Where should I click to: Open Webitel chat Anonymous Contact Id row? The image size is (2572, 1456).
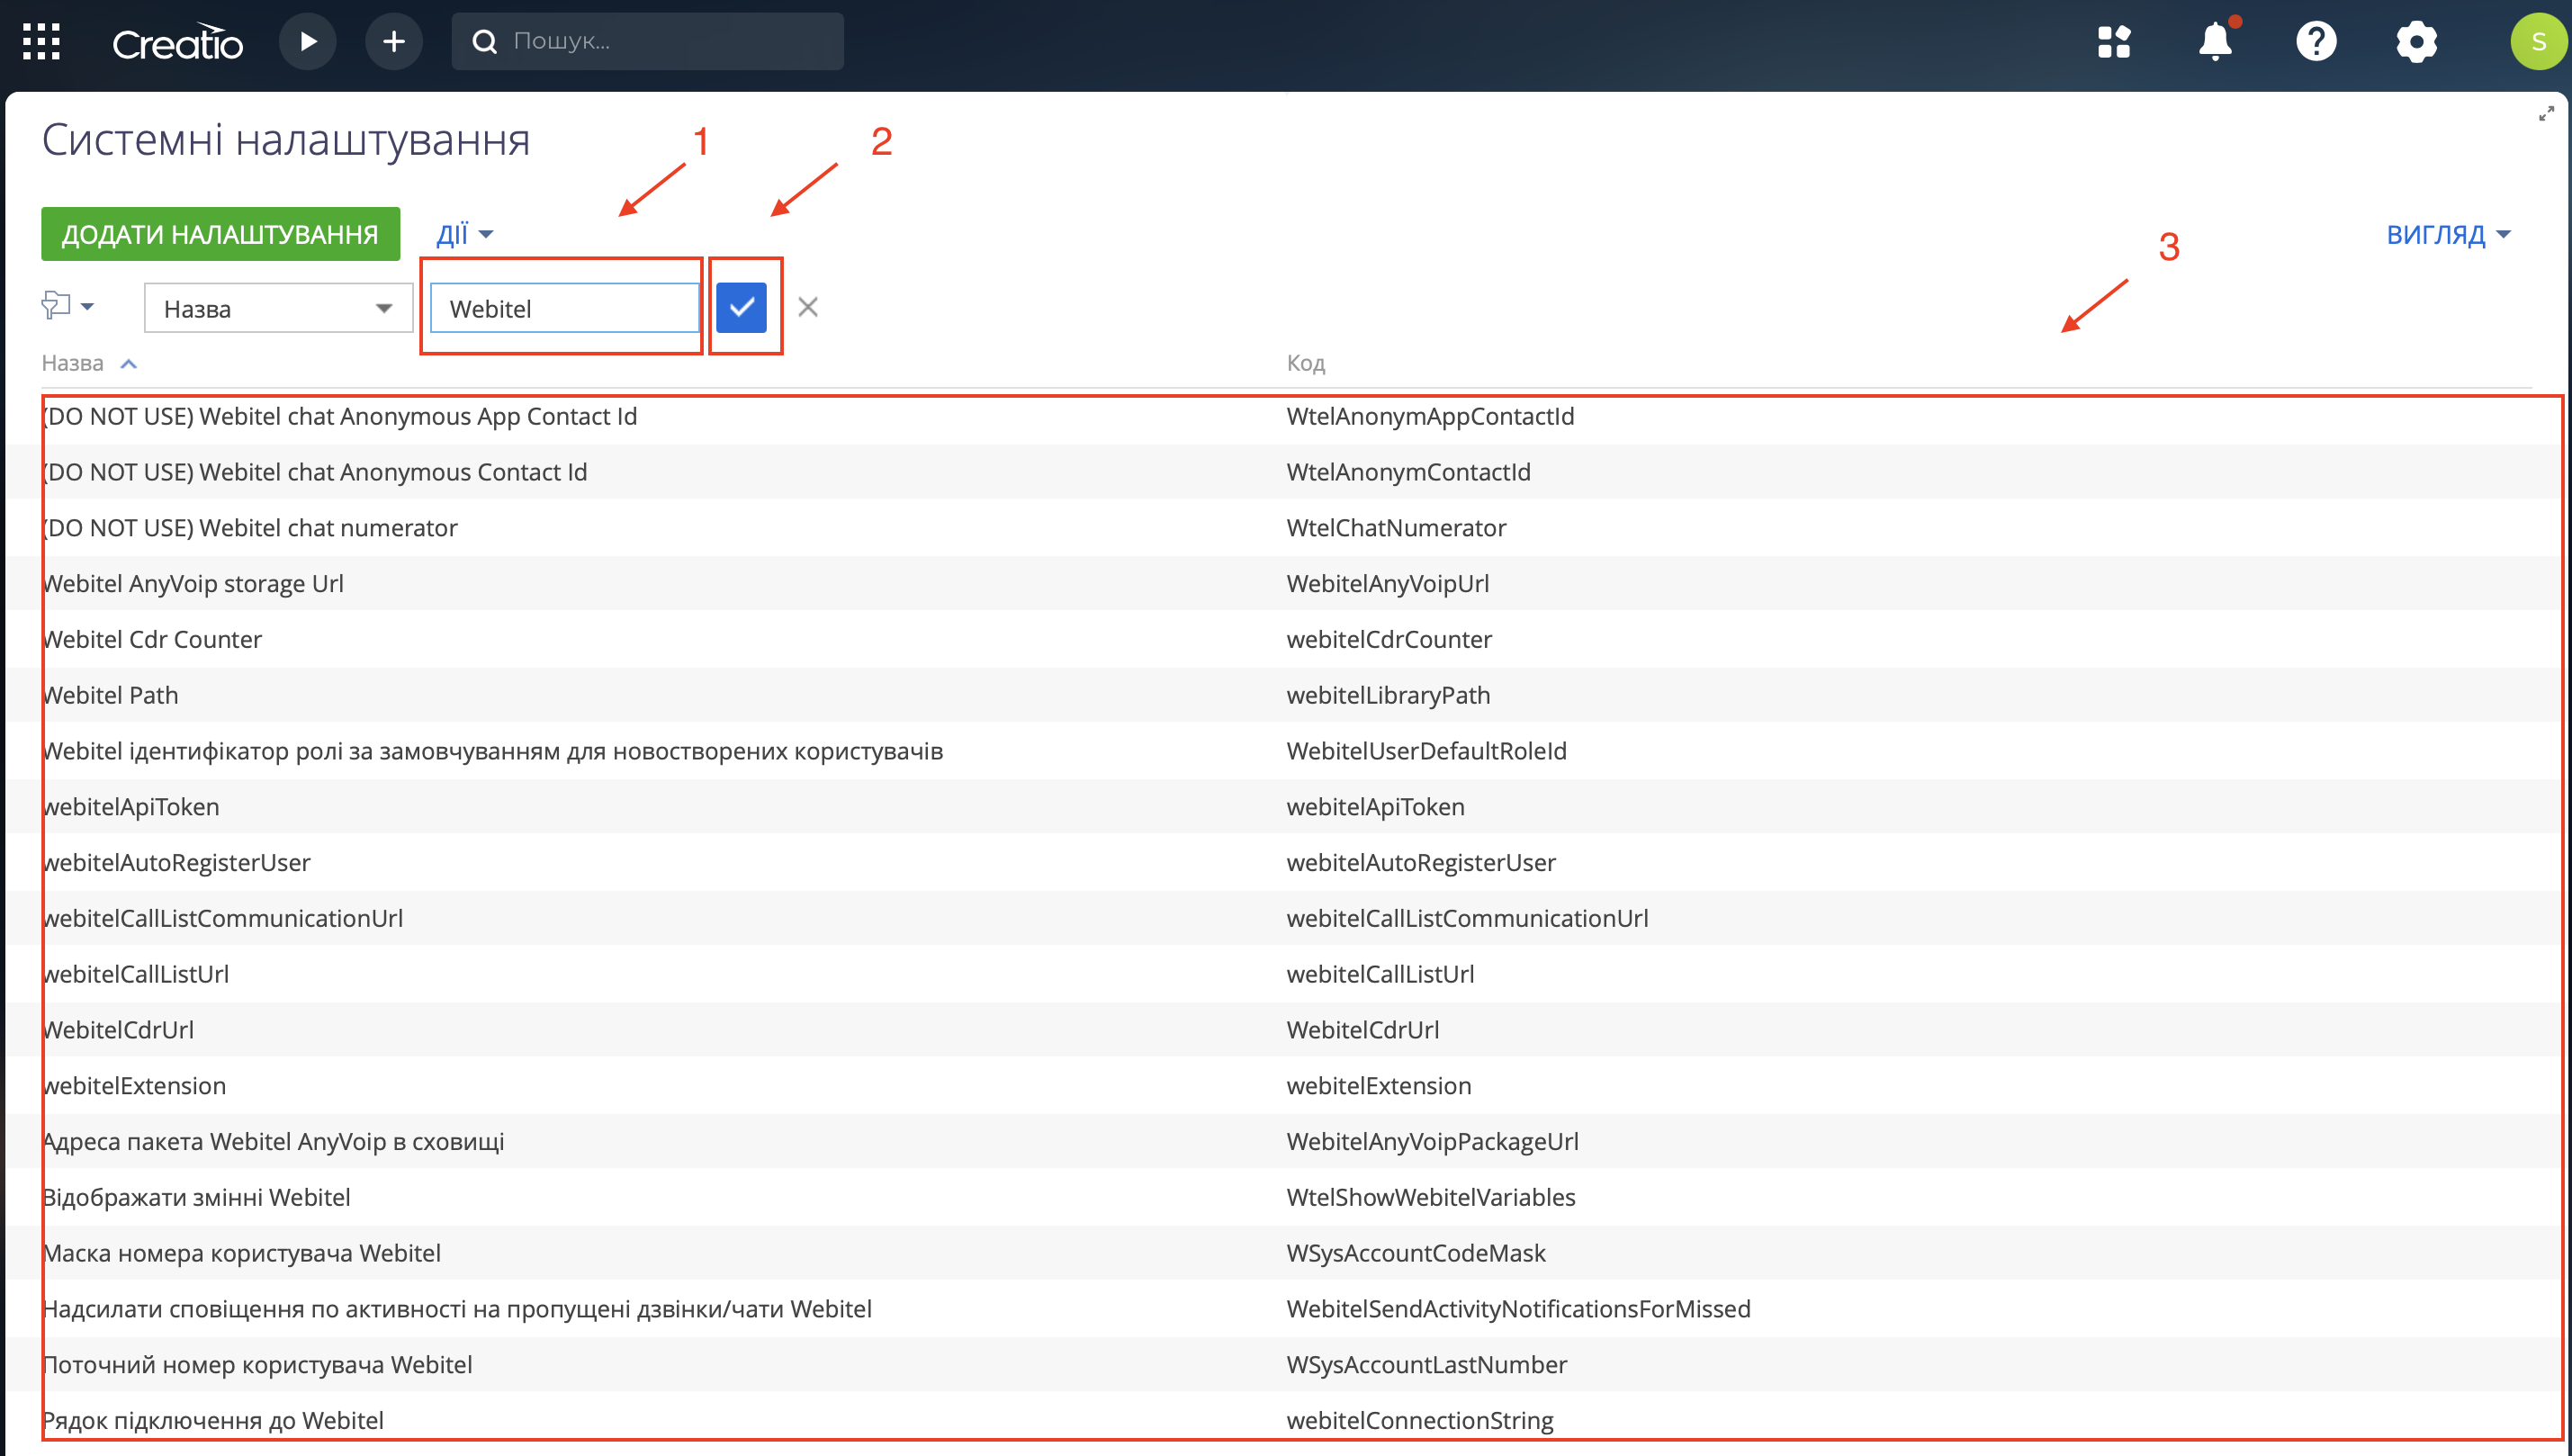click(x=315, y=472)
